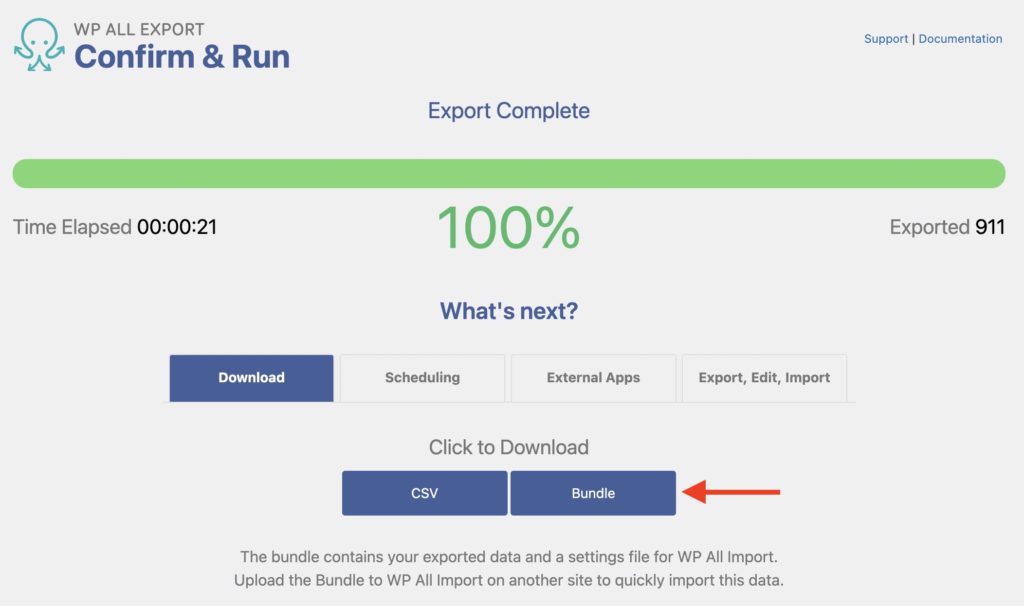Open the Support link
Image resolution: width=1024 pixels, height=606 pixels.
(886, 39)
